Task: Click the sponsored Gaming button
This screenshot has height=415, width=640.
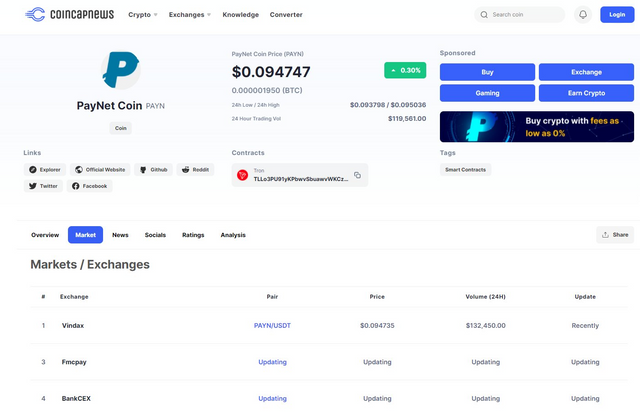Action: (487, 93)
